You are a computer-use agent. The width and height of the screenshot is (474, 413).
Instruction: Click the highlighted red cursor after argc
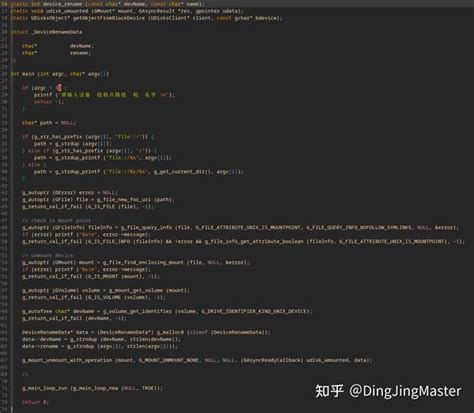(x=59, y=88)
